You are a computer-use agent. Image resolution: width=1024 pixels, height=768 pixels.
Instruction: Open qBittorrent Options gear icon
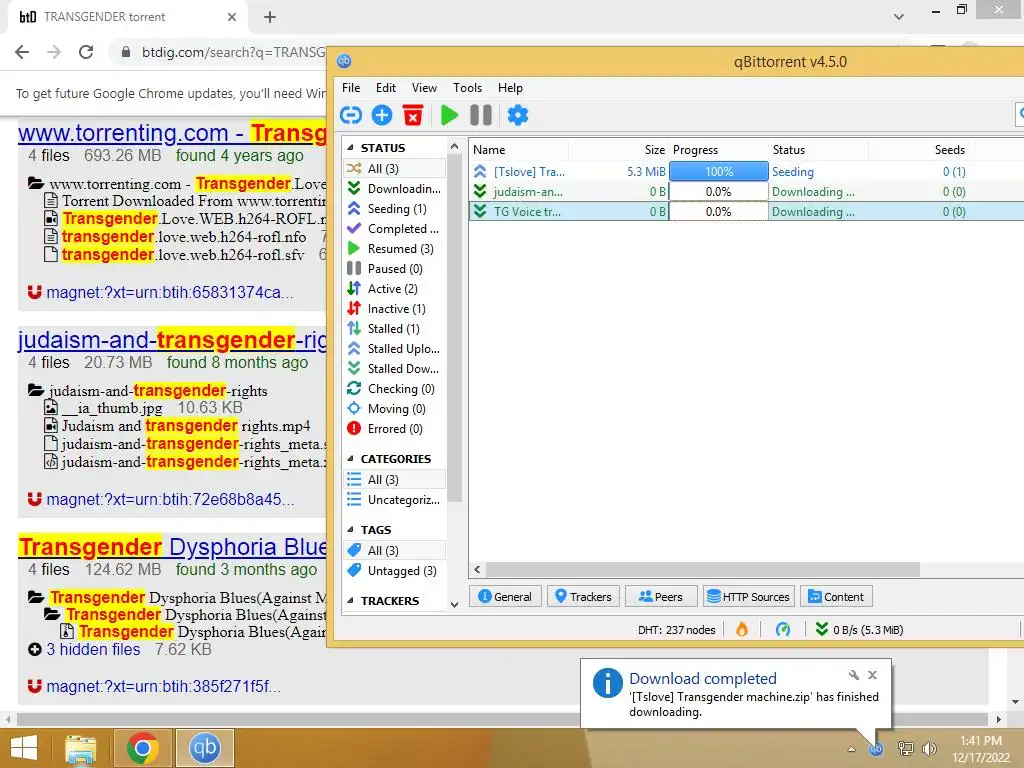click(x=518, y=116)
